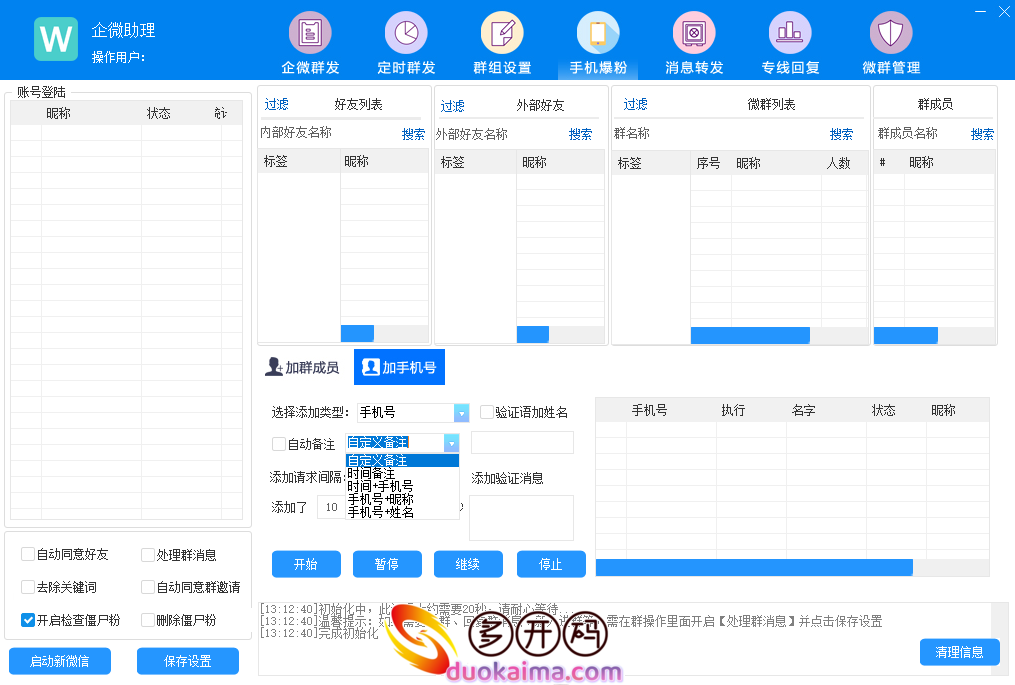Image resolution: width=1015 pixels, height=685 pixels.
Task: Click the 添加验证消息 text box
Action: coord(521,518)
